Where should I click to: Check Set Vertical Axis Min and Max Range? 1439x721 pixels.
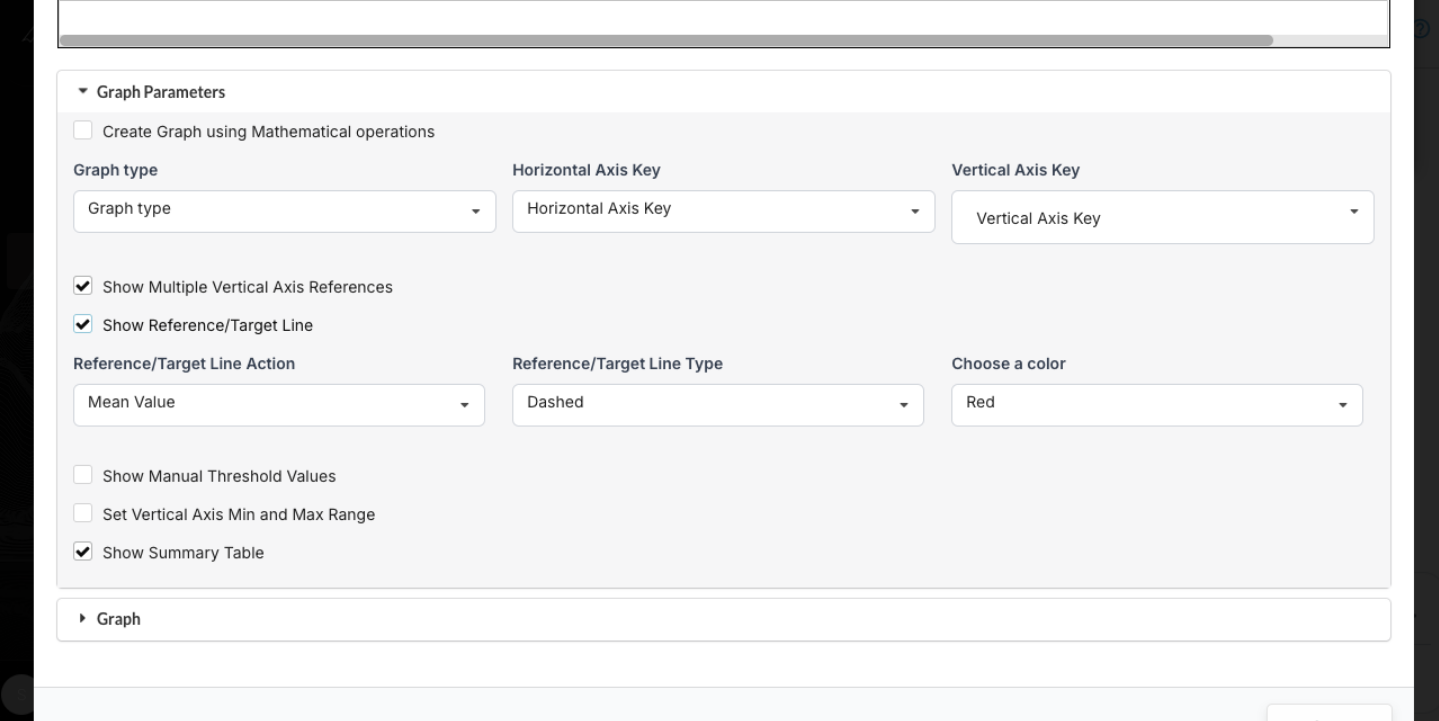pos(83,512)
